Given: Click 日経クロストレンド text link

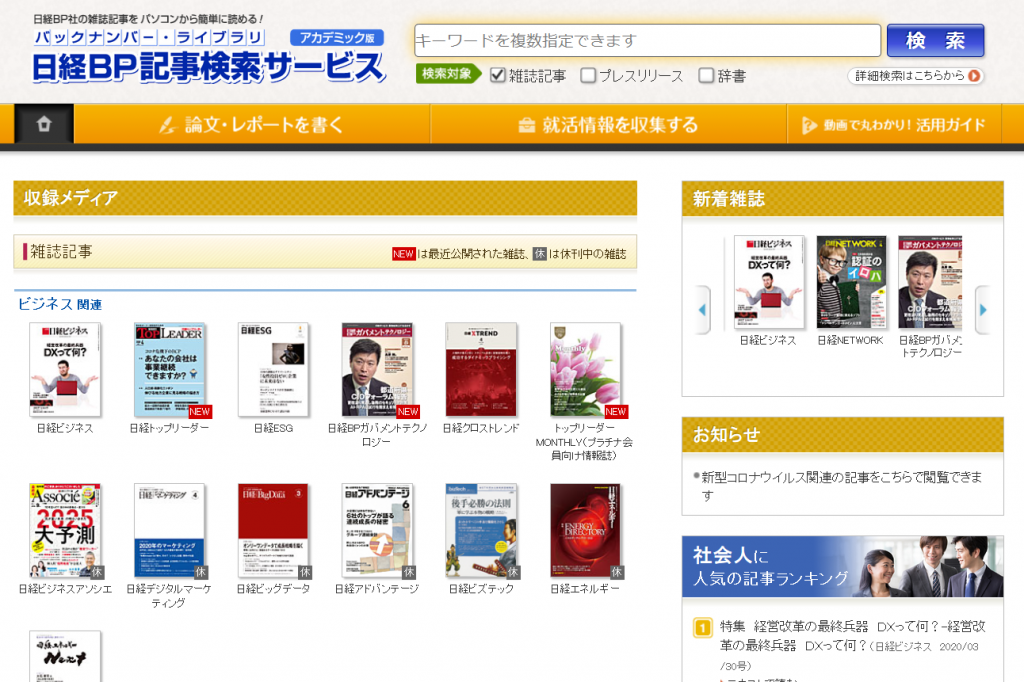Looking at the screenshot, I should pos(481,428).
